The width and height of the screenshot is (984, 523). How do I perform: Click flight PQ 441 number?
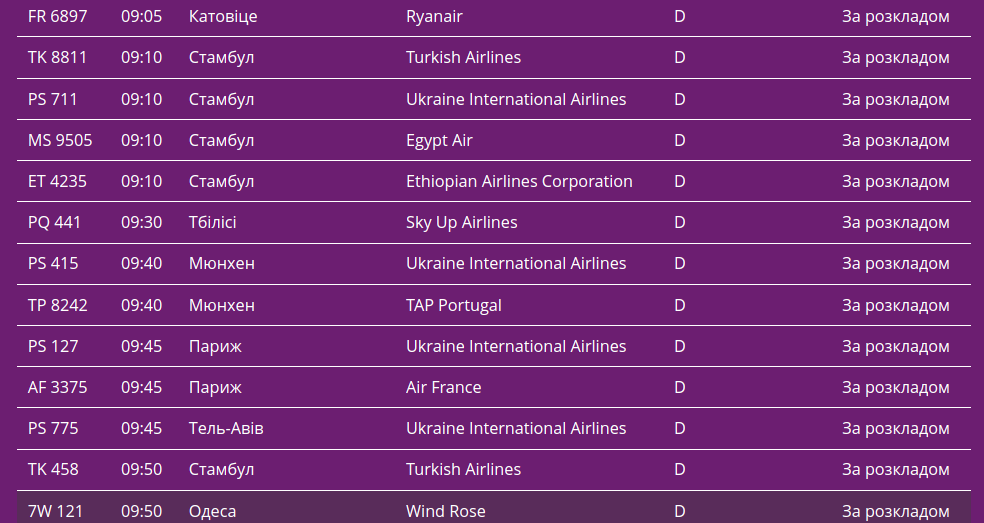click(54, 222)
